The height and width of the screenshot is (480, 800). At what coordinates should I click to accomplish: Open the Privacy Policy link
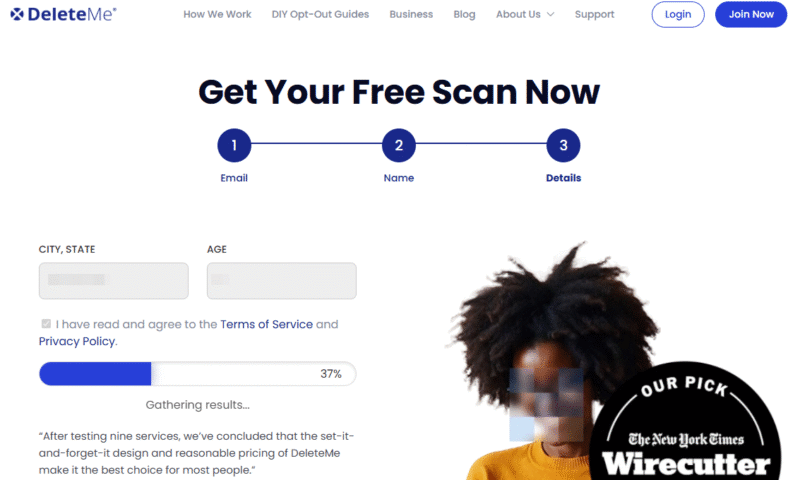pos(77,341)
